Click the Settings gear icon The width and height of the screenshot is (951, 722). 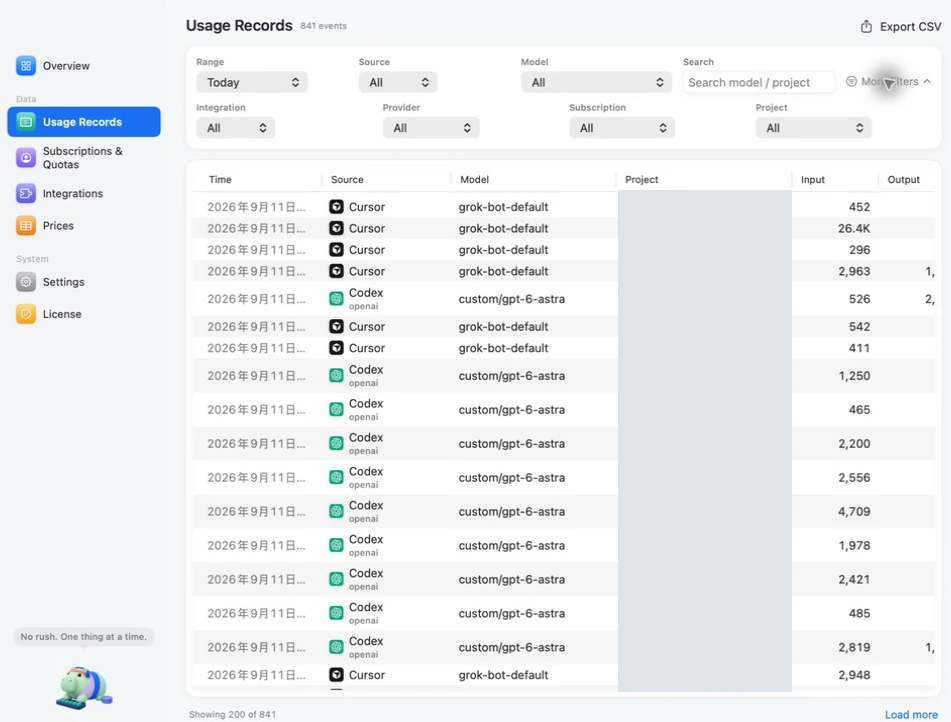(25, 282)
